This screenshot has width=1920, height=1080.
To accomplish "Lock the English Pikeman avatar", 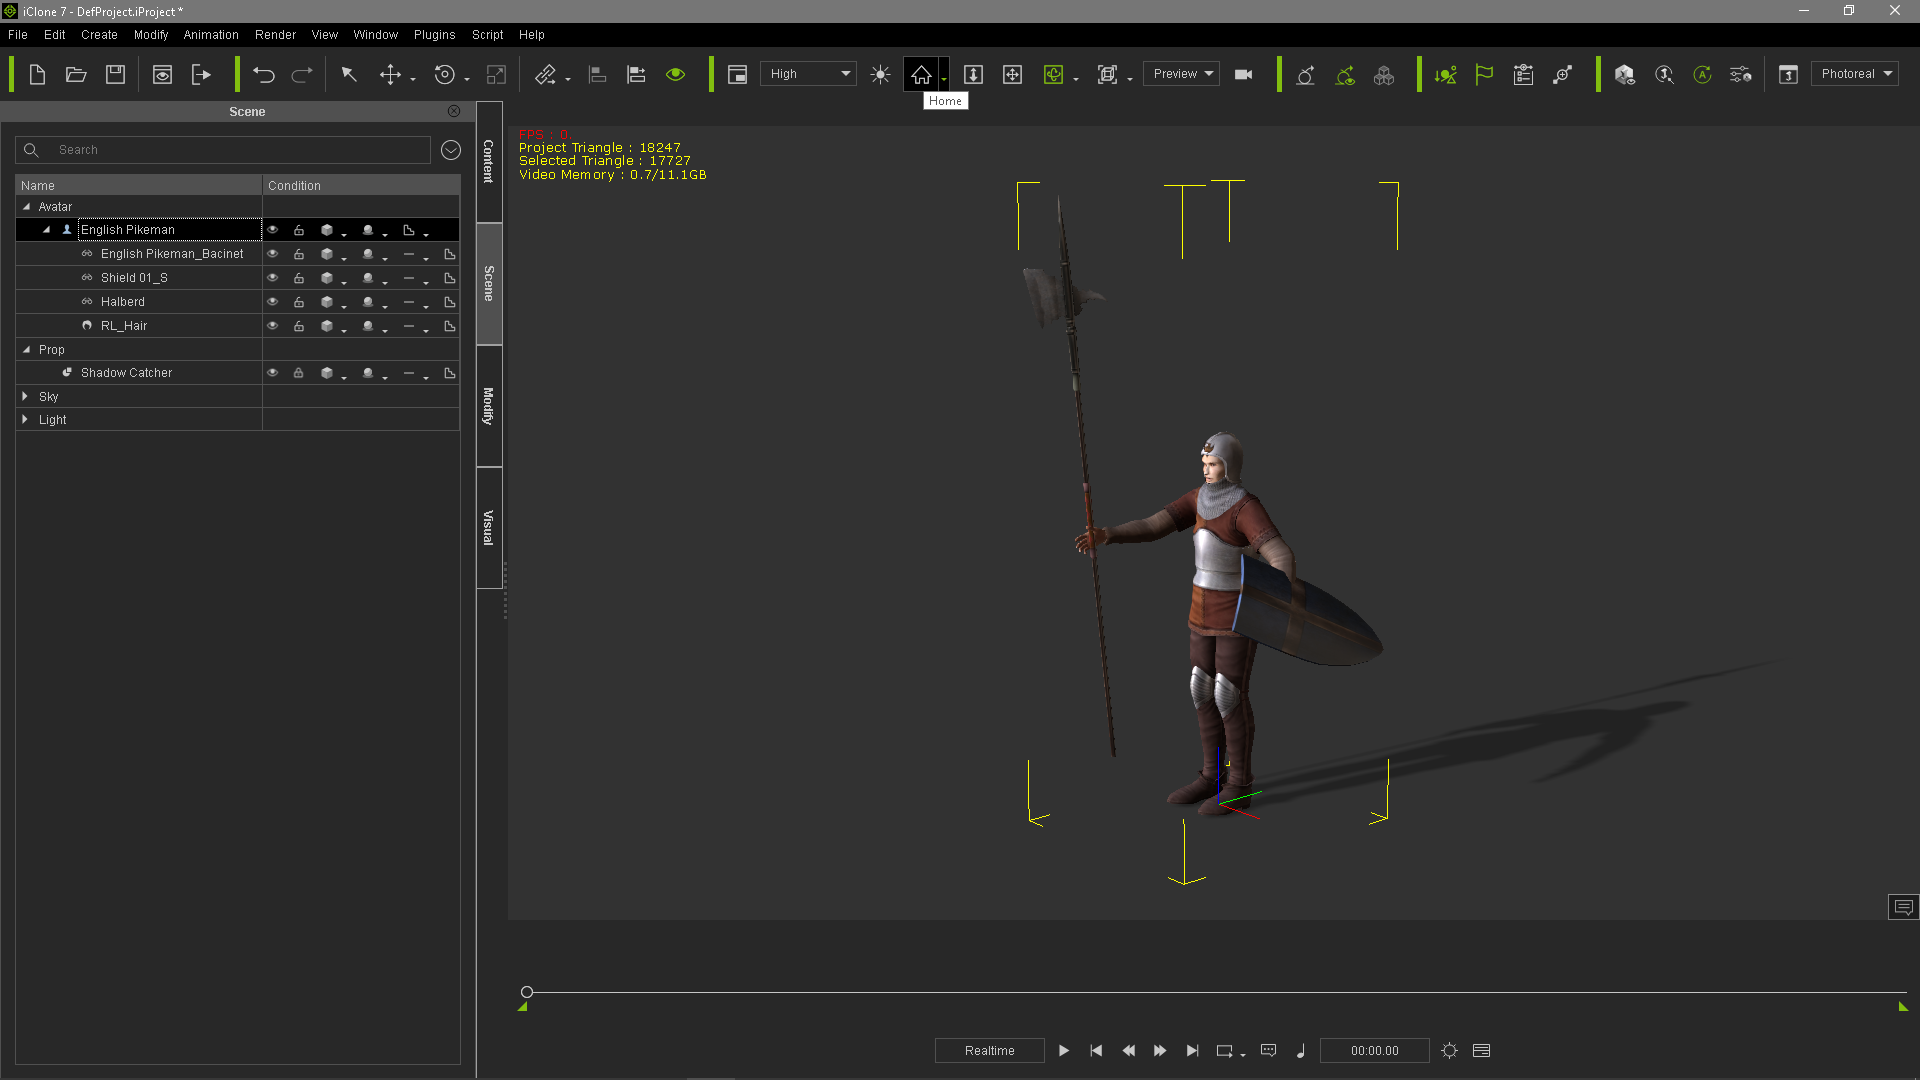I will coord(298,230).
